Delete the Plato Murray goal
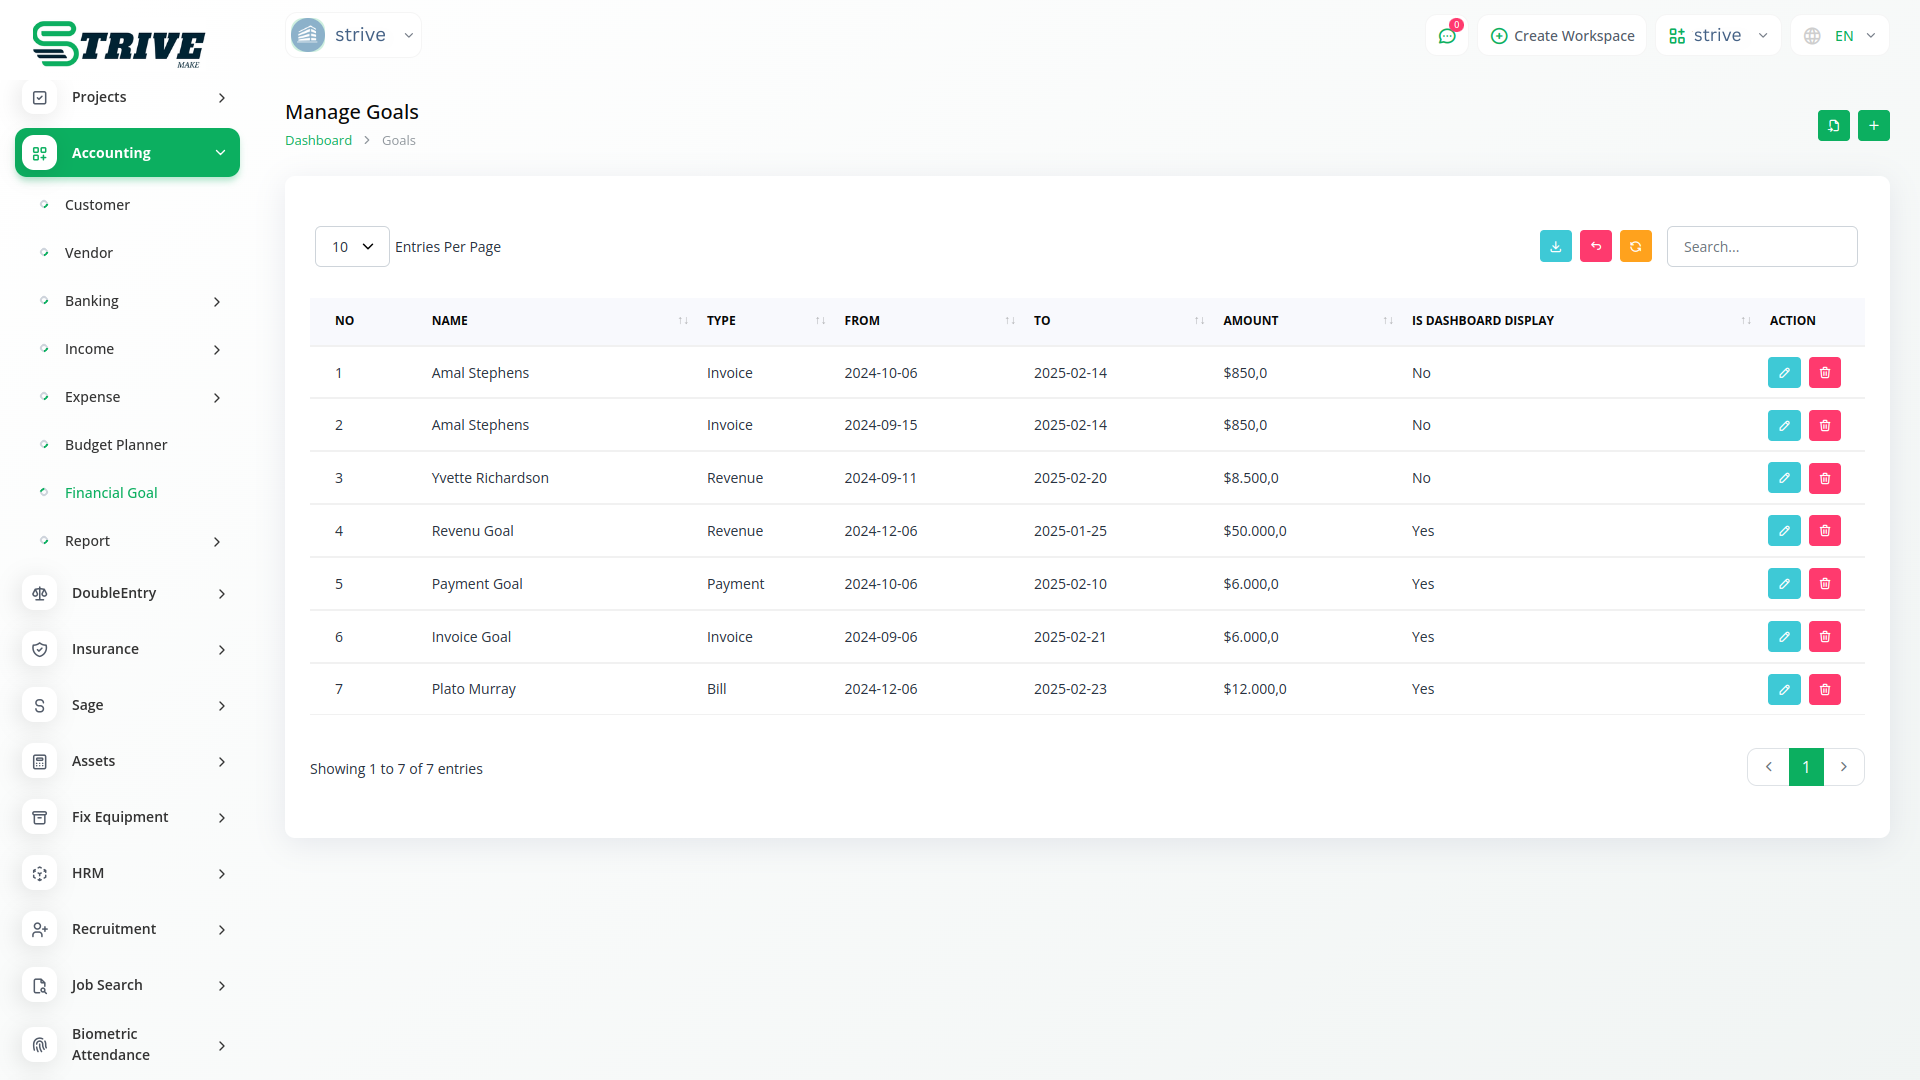 pyautogui.click(x=1824, y=689)
